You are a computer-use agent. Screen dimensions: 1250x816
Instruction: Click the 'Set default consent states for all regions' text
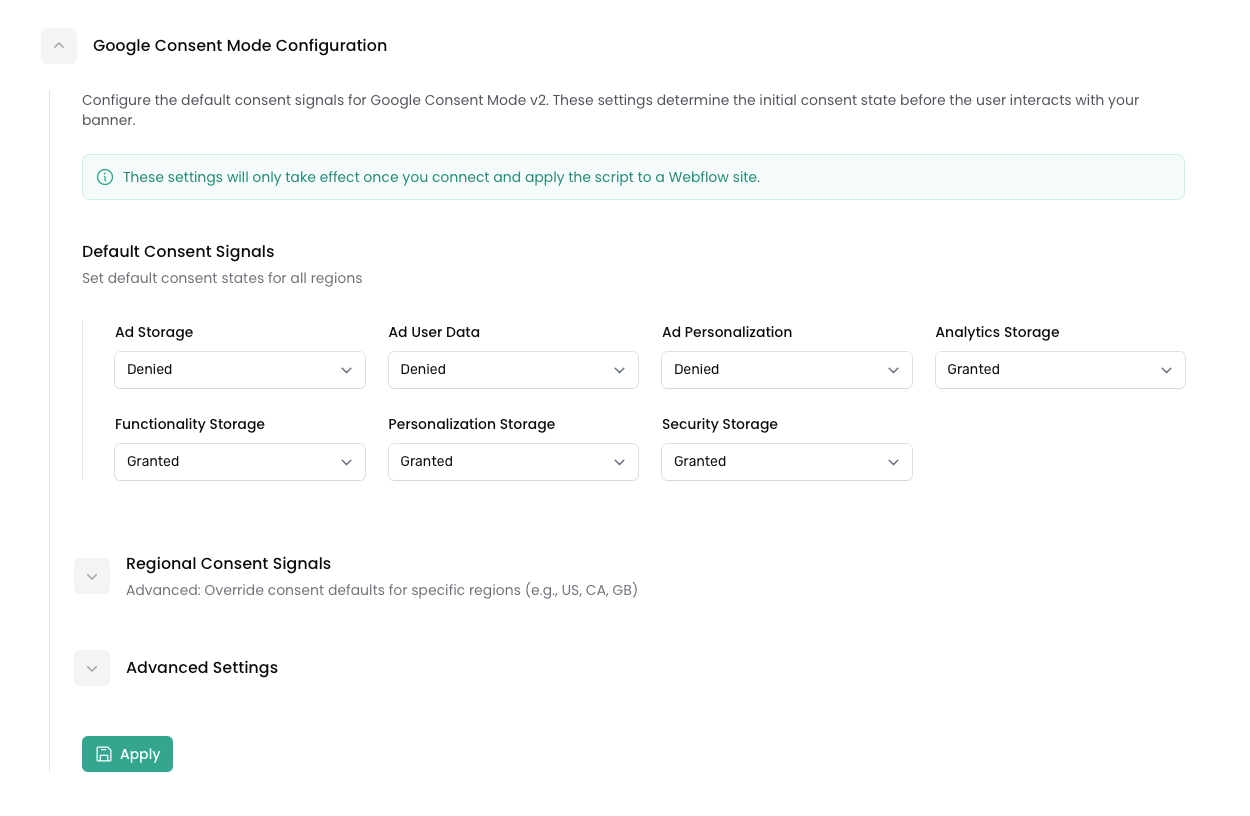point(222,278)
